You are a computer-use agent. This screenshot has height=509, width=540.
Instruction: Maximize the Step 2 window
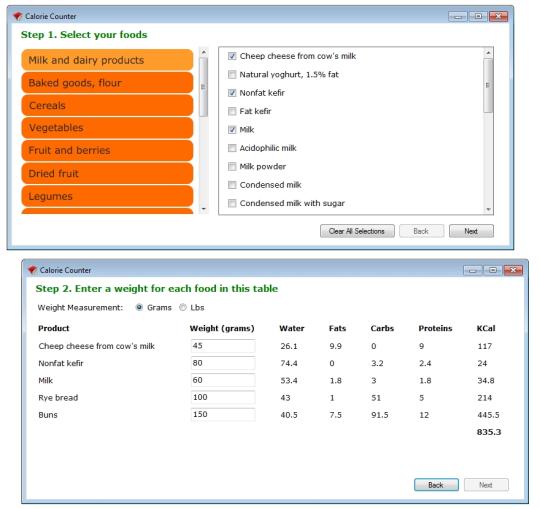[x=493, y=270]
